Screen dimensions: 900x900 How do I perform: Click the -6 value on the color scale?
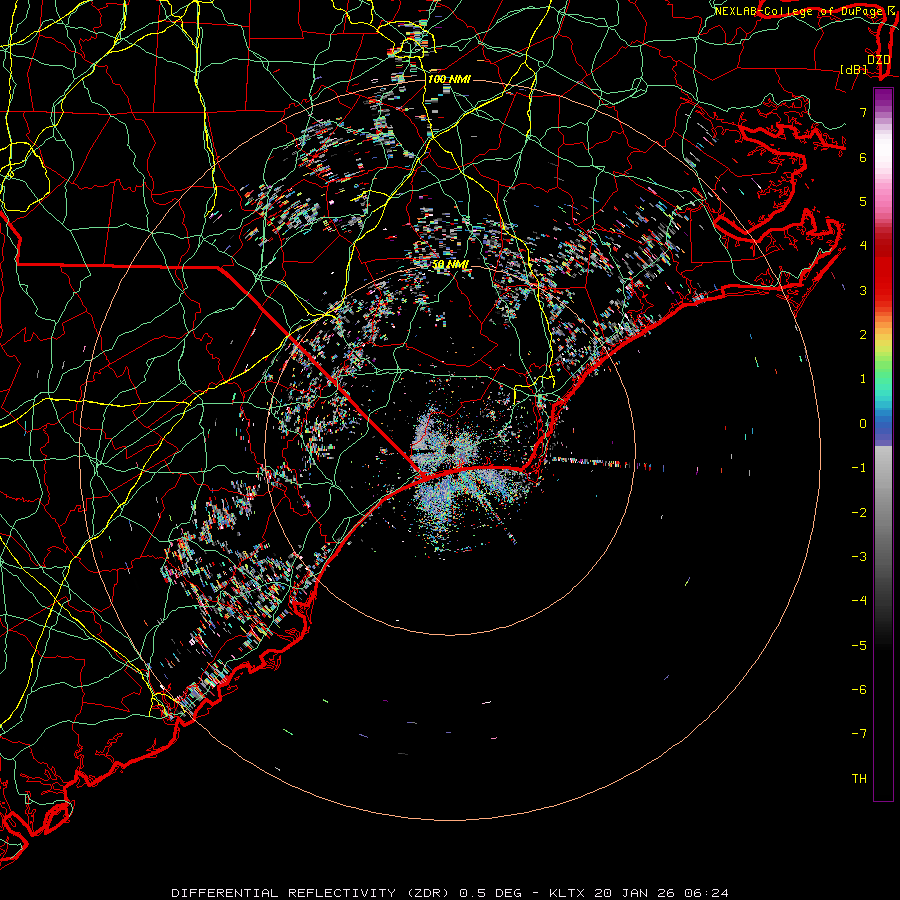pyautogui.click(x=859, y=690)
